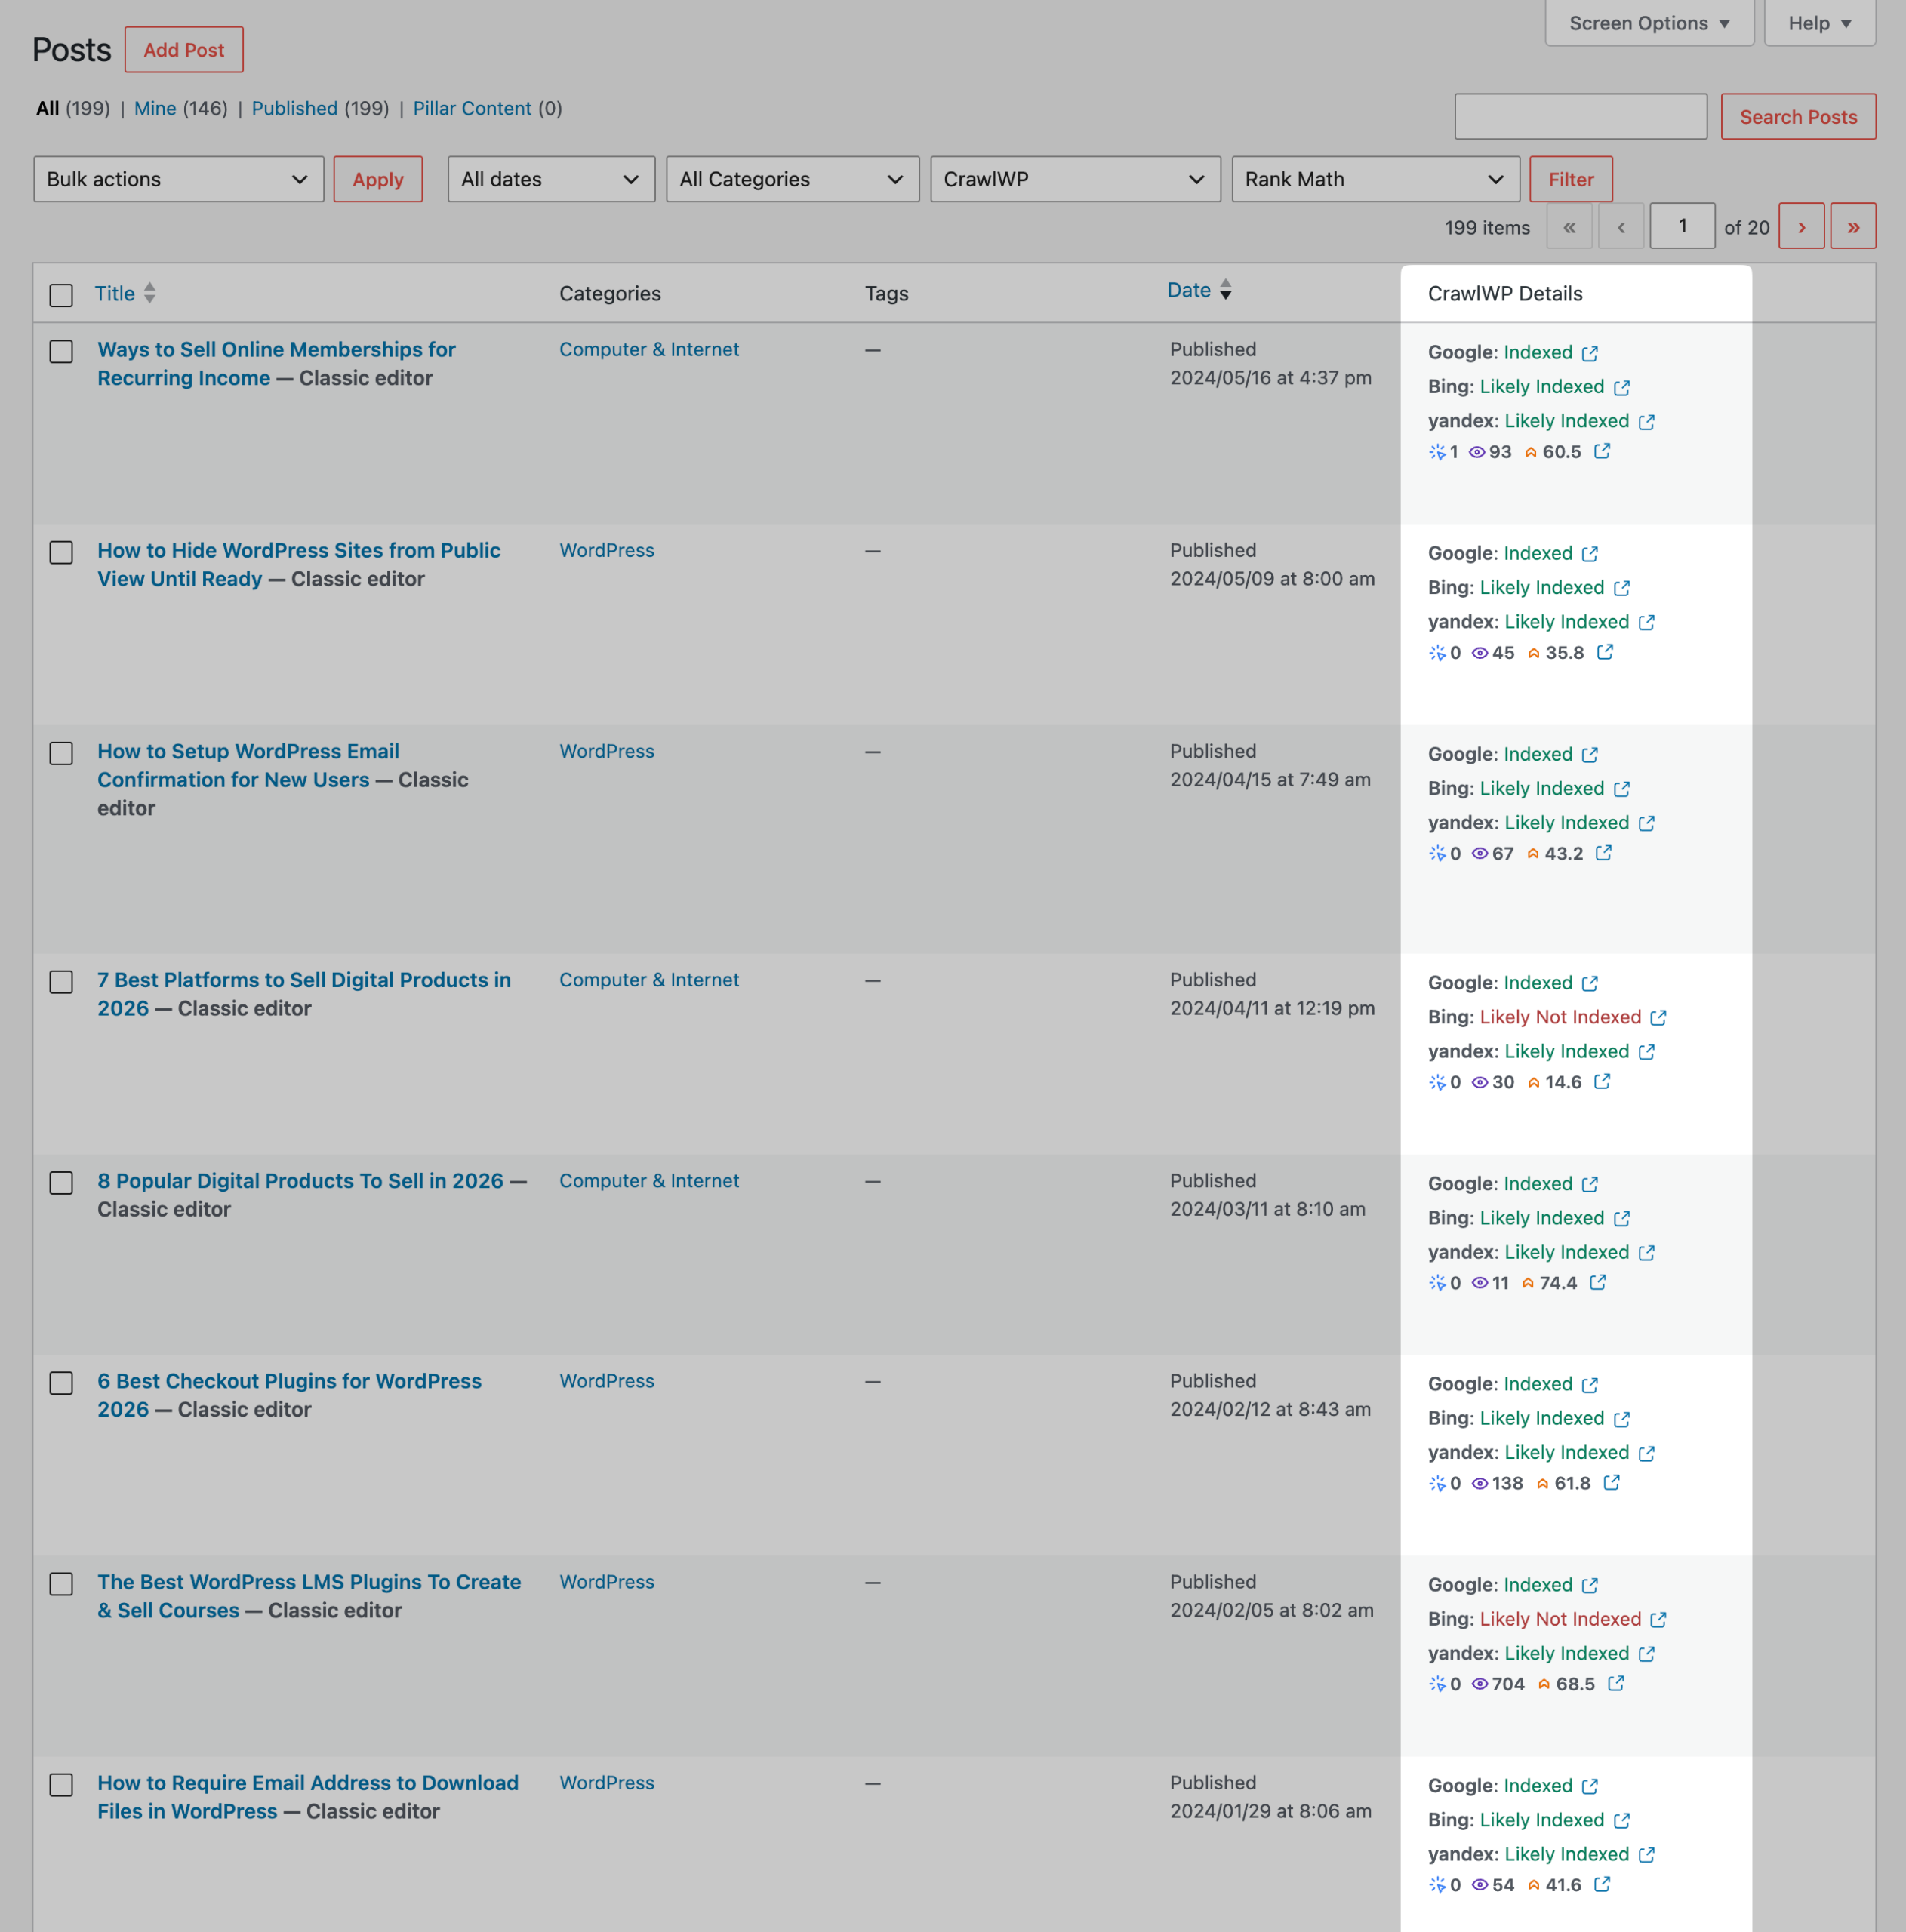Screen dimensions: 1906x1932
Task: Click the position icon beside 43.2
Action: pos(1533,854)
